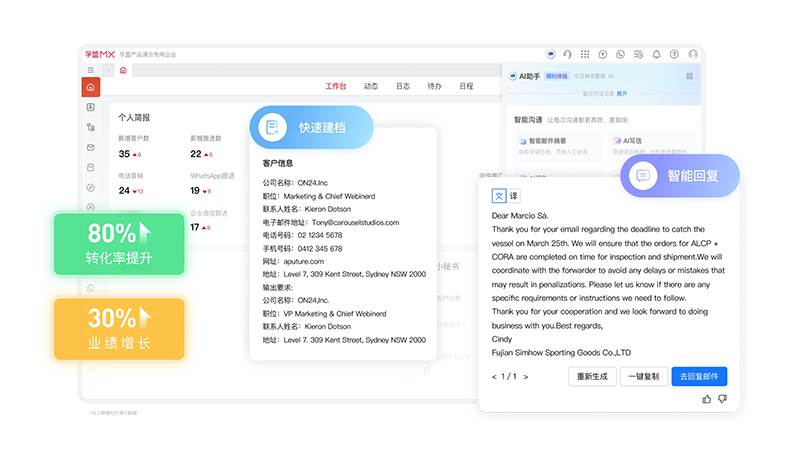Open the 智能邮件摘要 card
This screenshot has height=460, width=794.
(x=559, y=145)
